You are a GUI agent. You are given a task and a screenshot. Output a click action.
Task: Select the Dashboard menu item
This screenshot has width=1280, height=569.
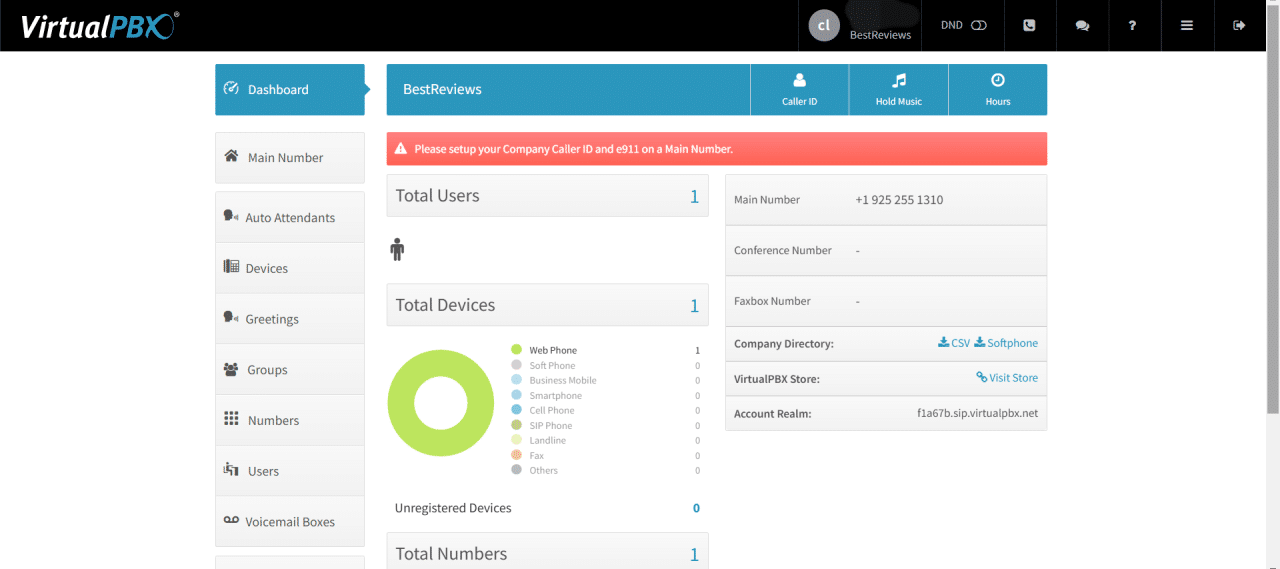[x=290, y=90]
